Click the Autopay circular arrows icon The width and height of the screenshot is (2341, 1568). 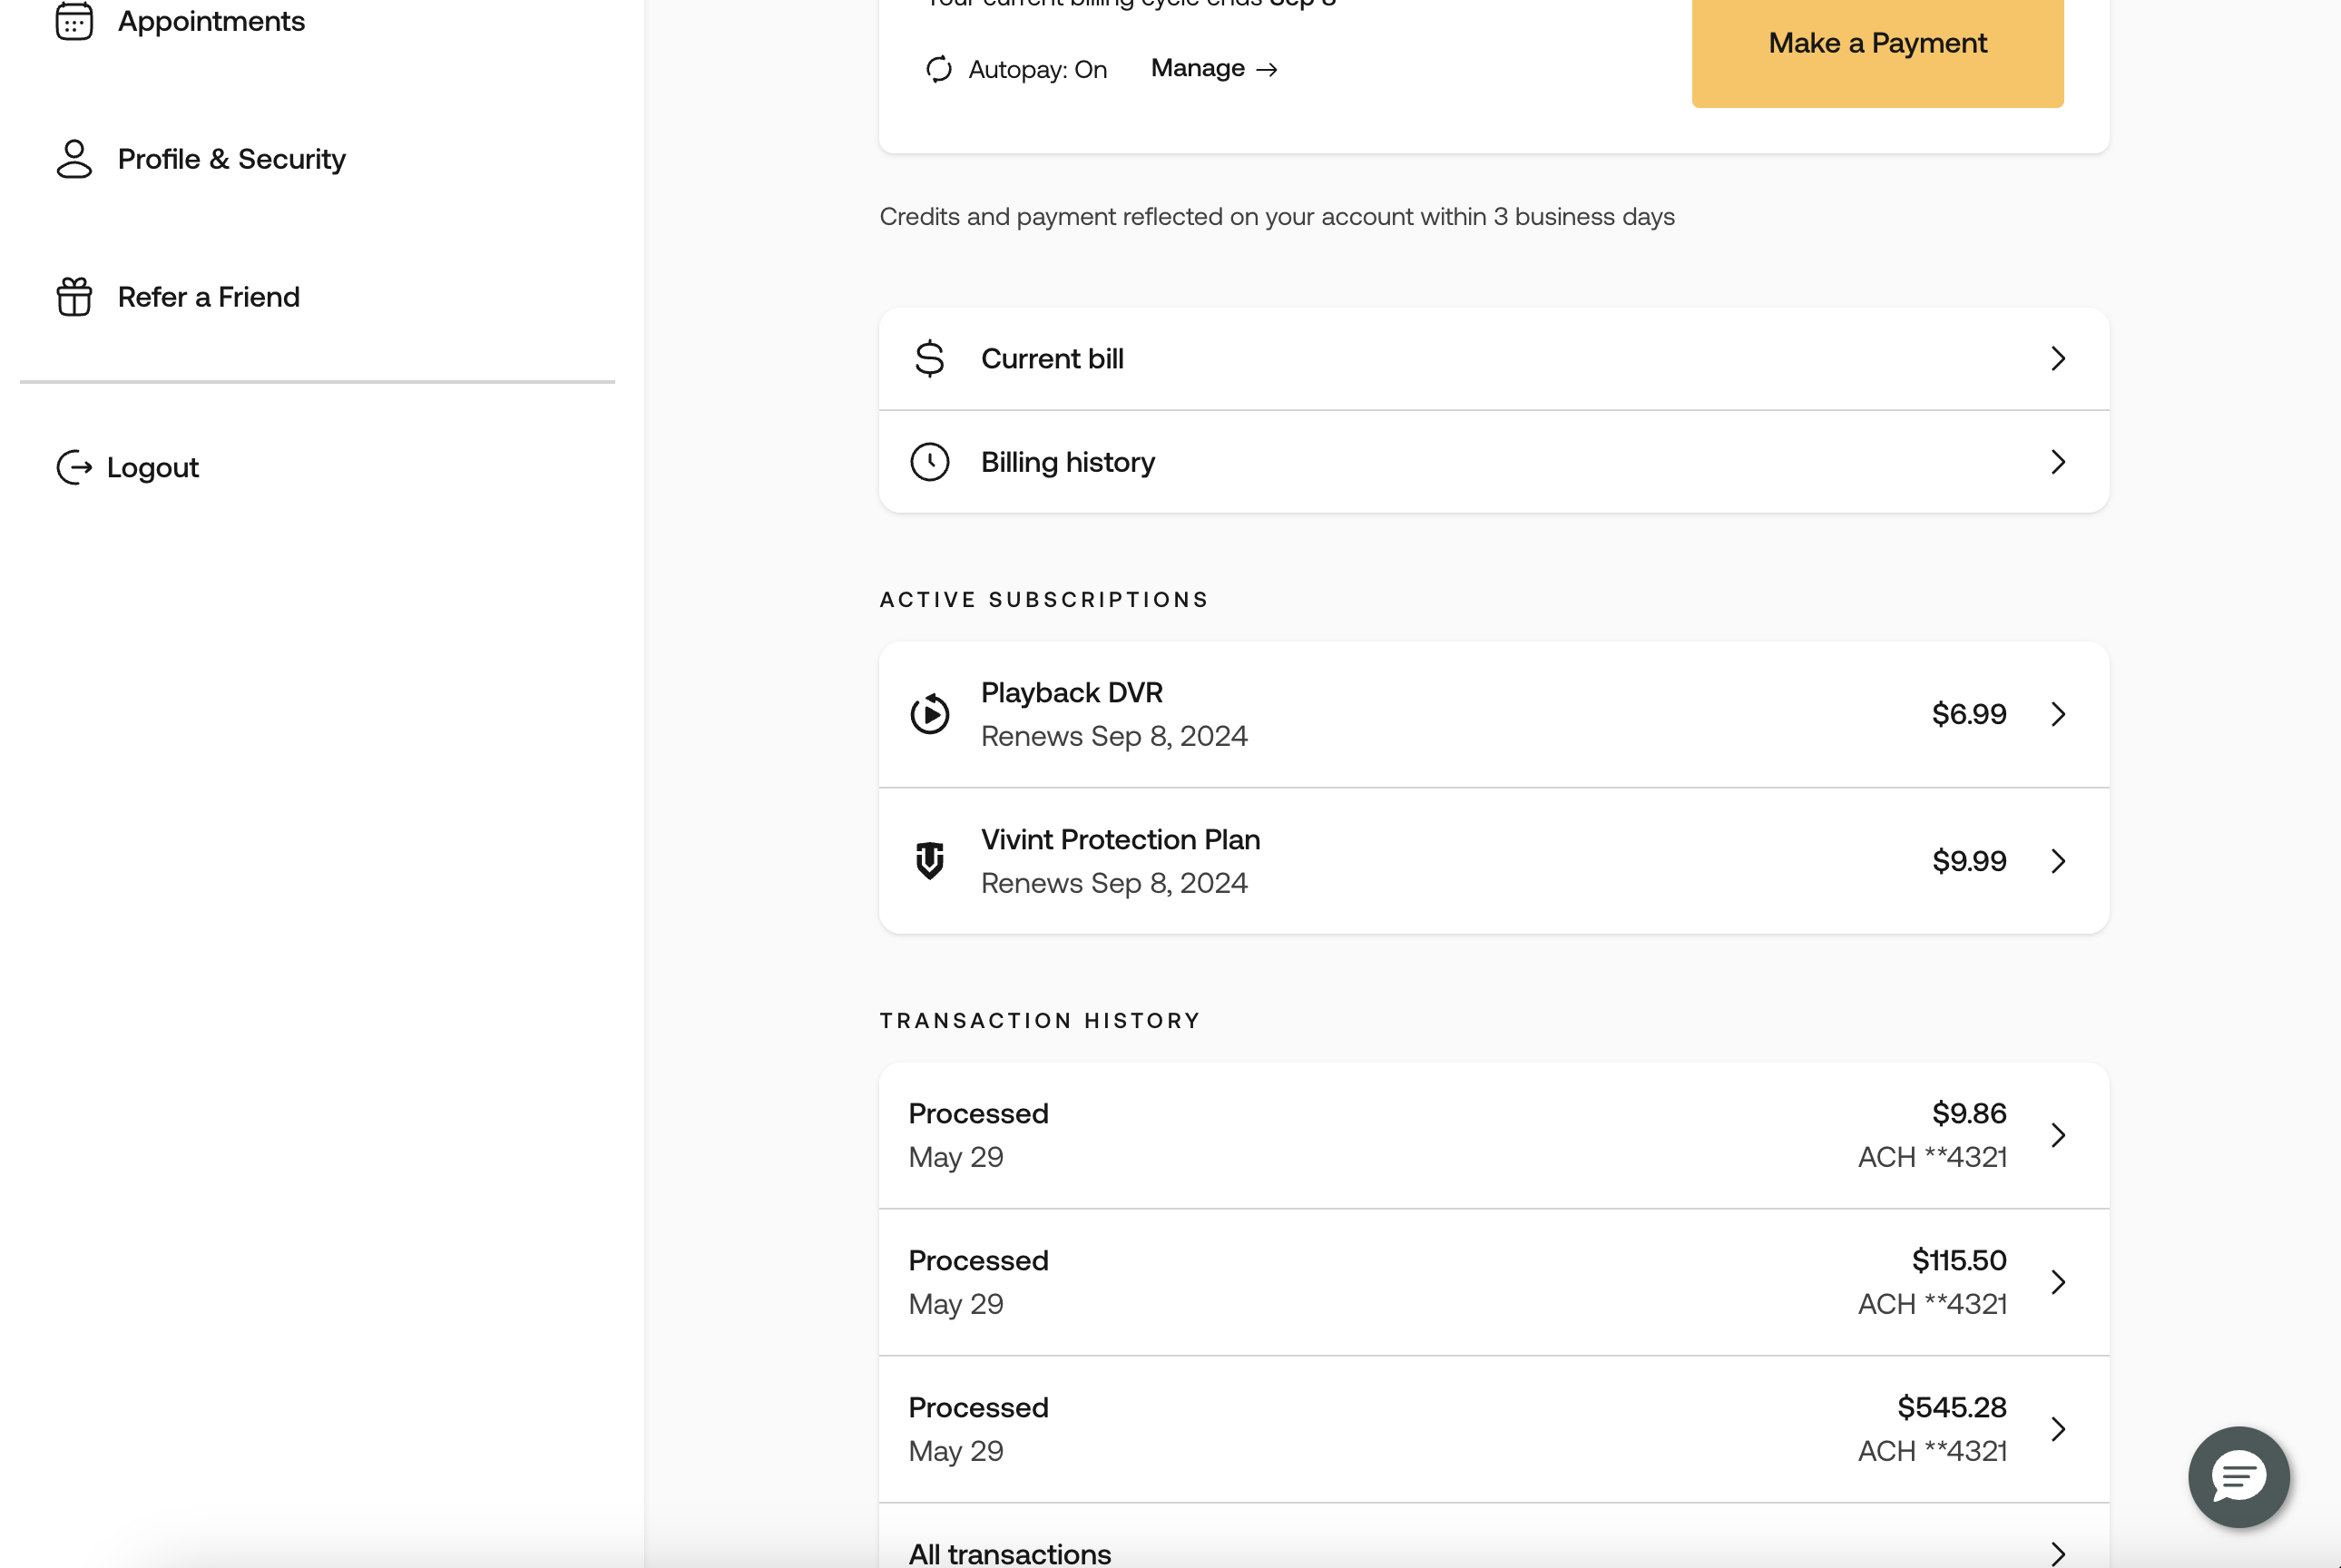tap(938, 69)
